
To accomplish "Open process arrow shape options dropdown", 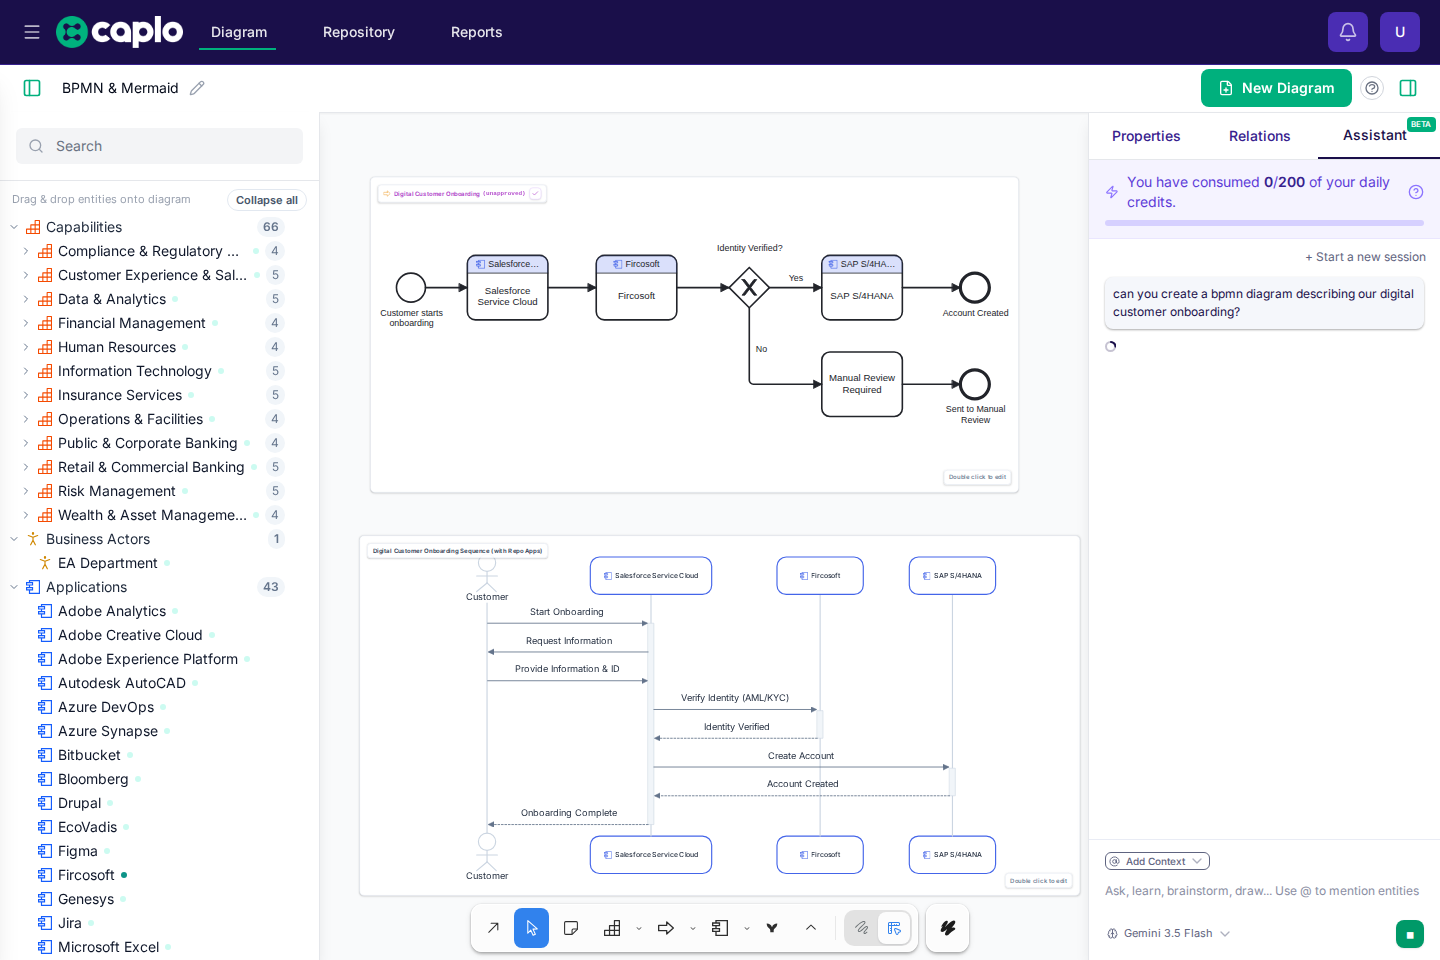I will click(x=693, y=929).
